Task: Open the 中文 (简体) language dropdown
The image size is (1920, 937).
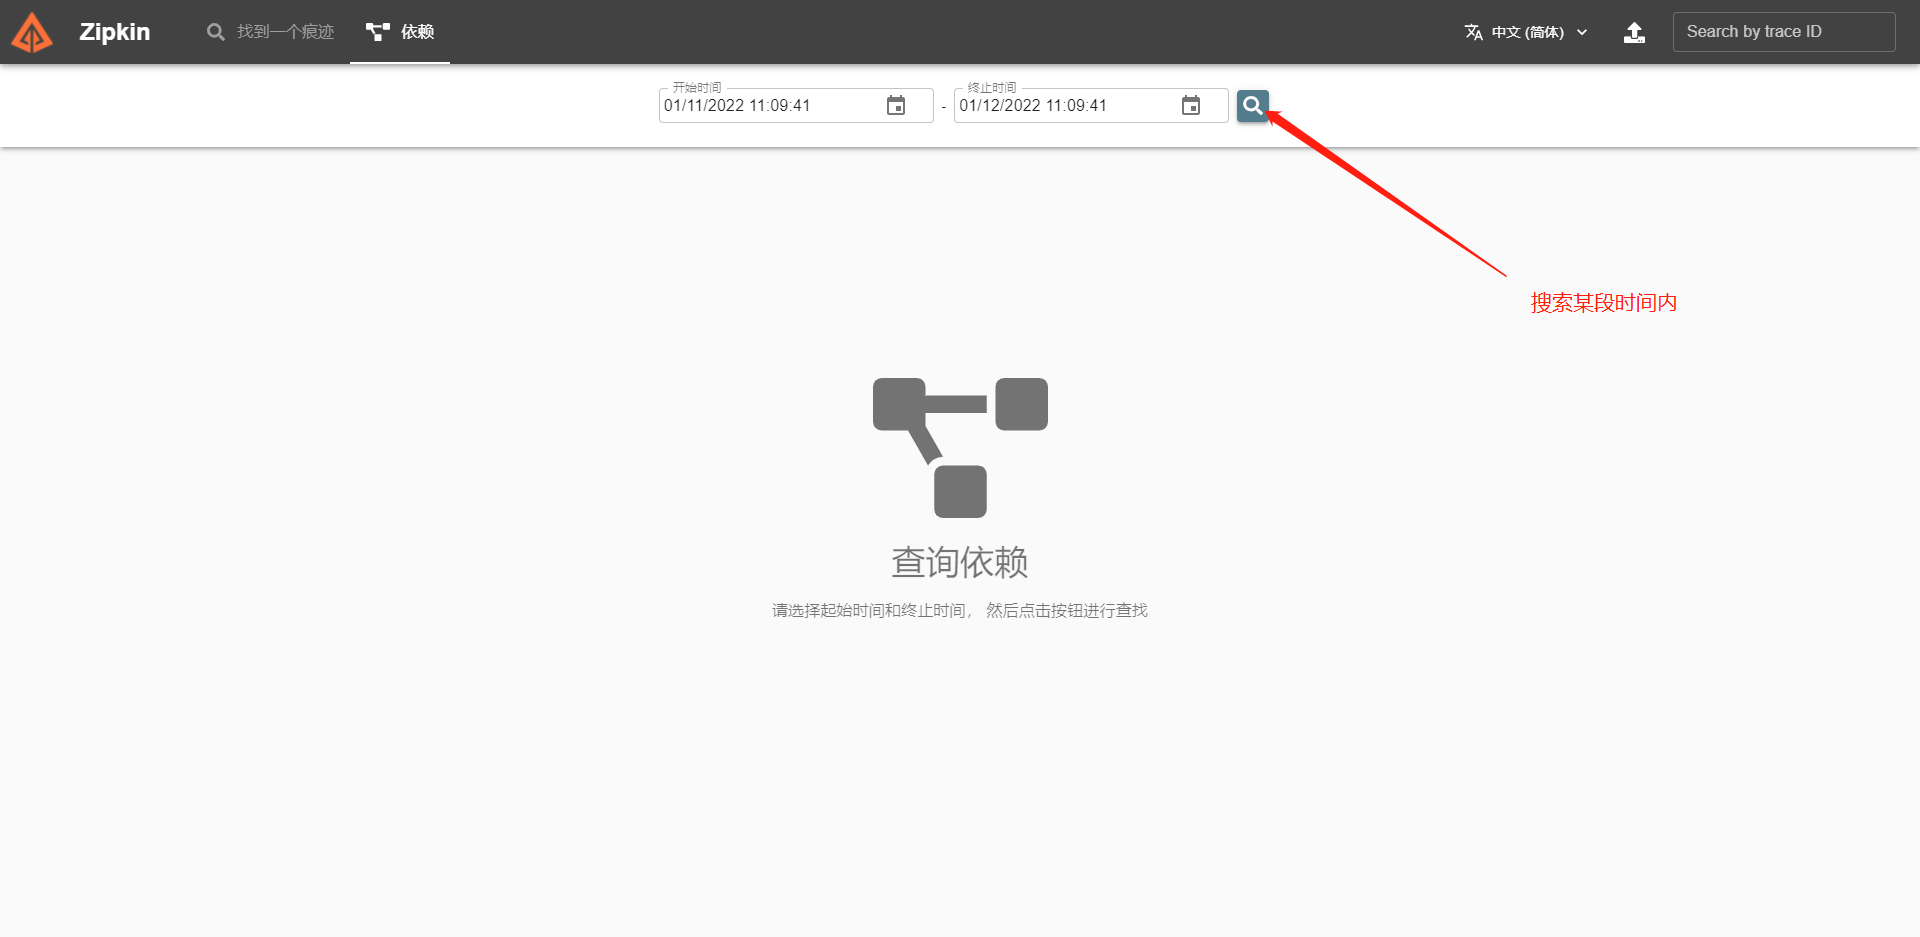Action: pyautogui.click(x=1525, y=31)
